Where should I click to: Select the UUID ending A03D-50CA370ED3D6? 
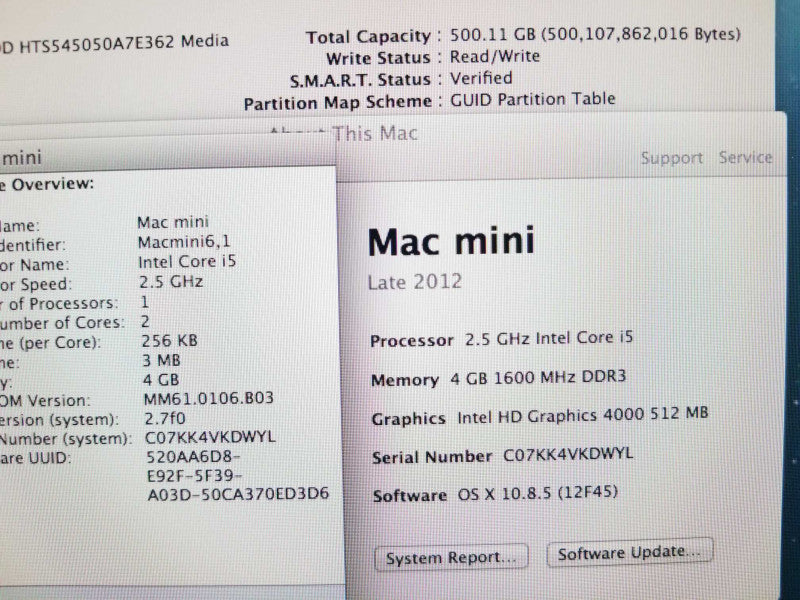pyautogui.click(x=238, y=494)
